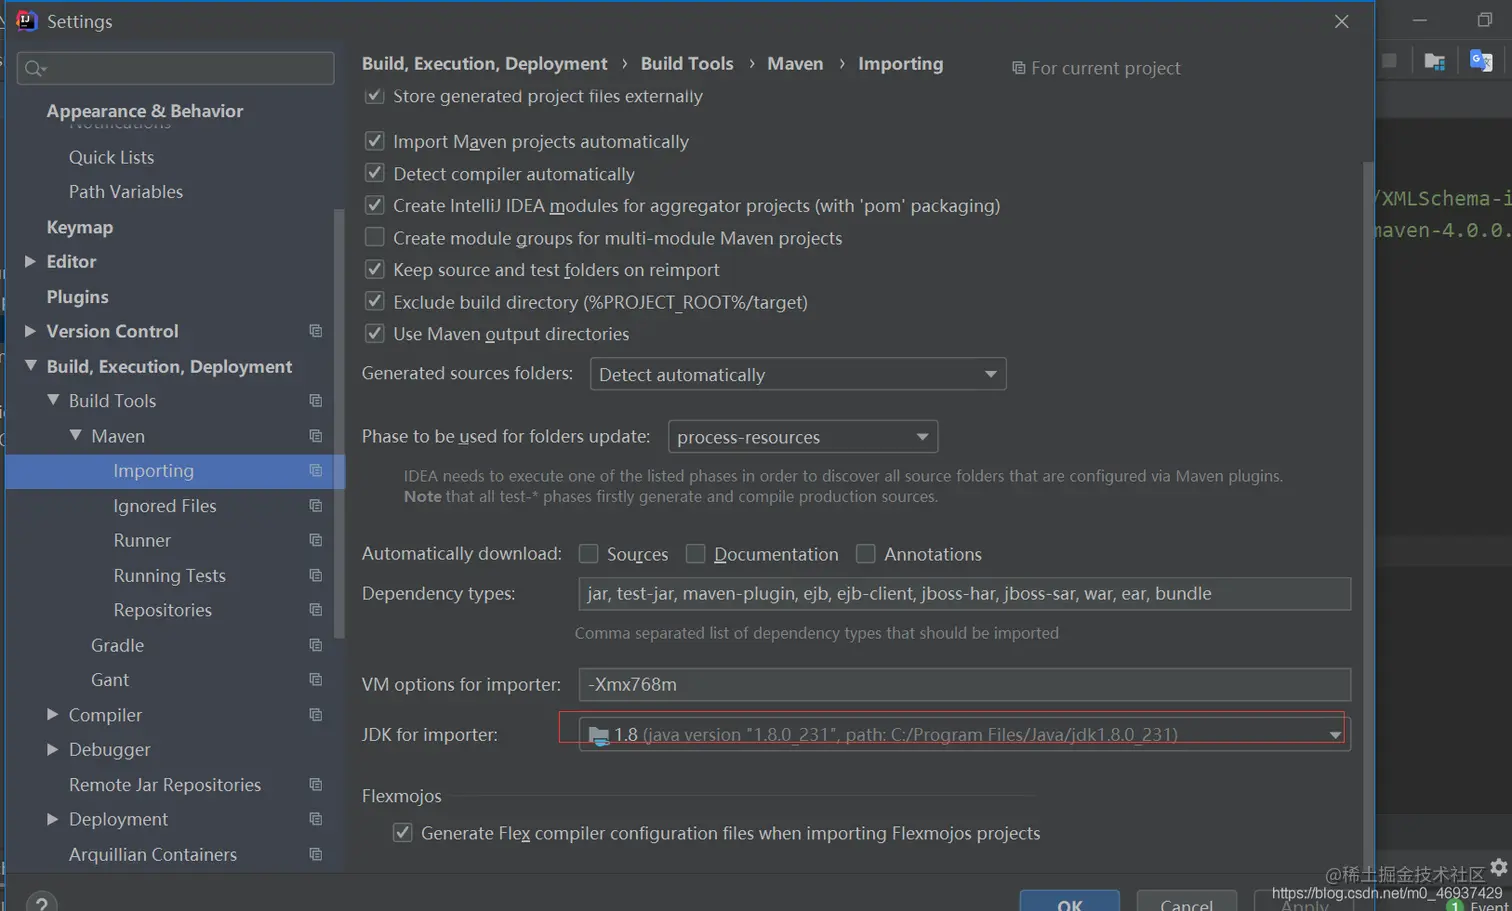Expand the Editor tree node
The height and width of the screenshot is (911, 1512).
pos(30,261)
